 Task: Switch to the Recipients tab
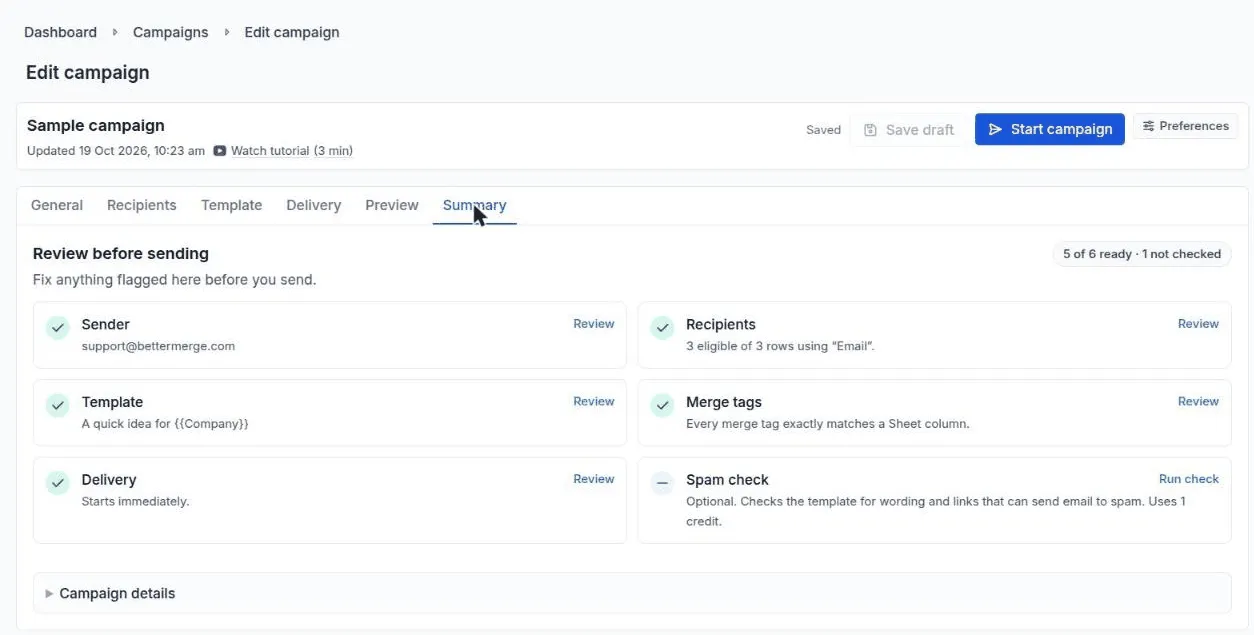coord(142,205)
